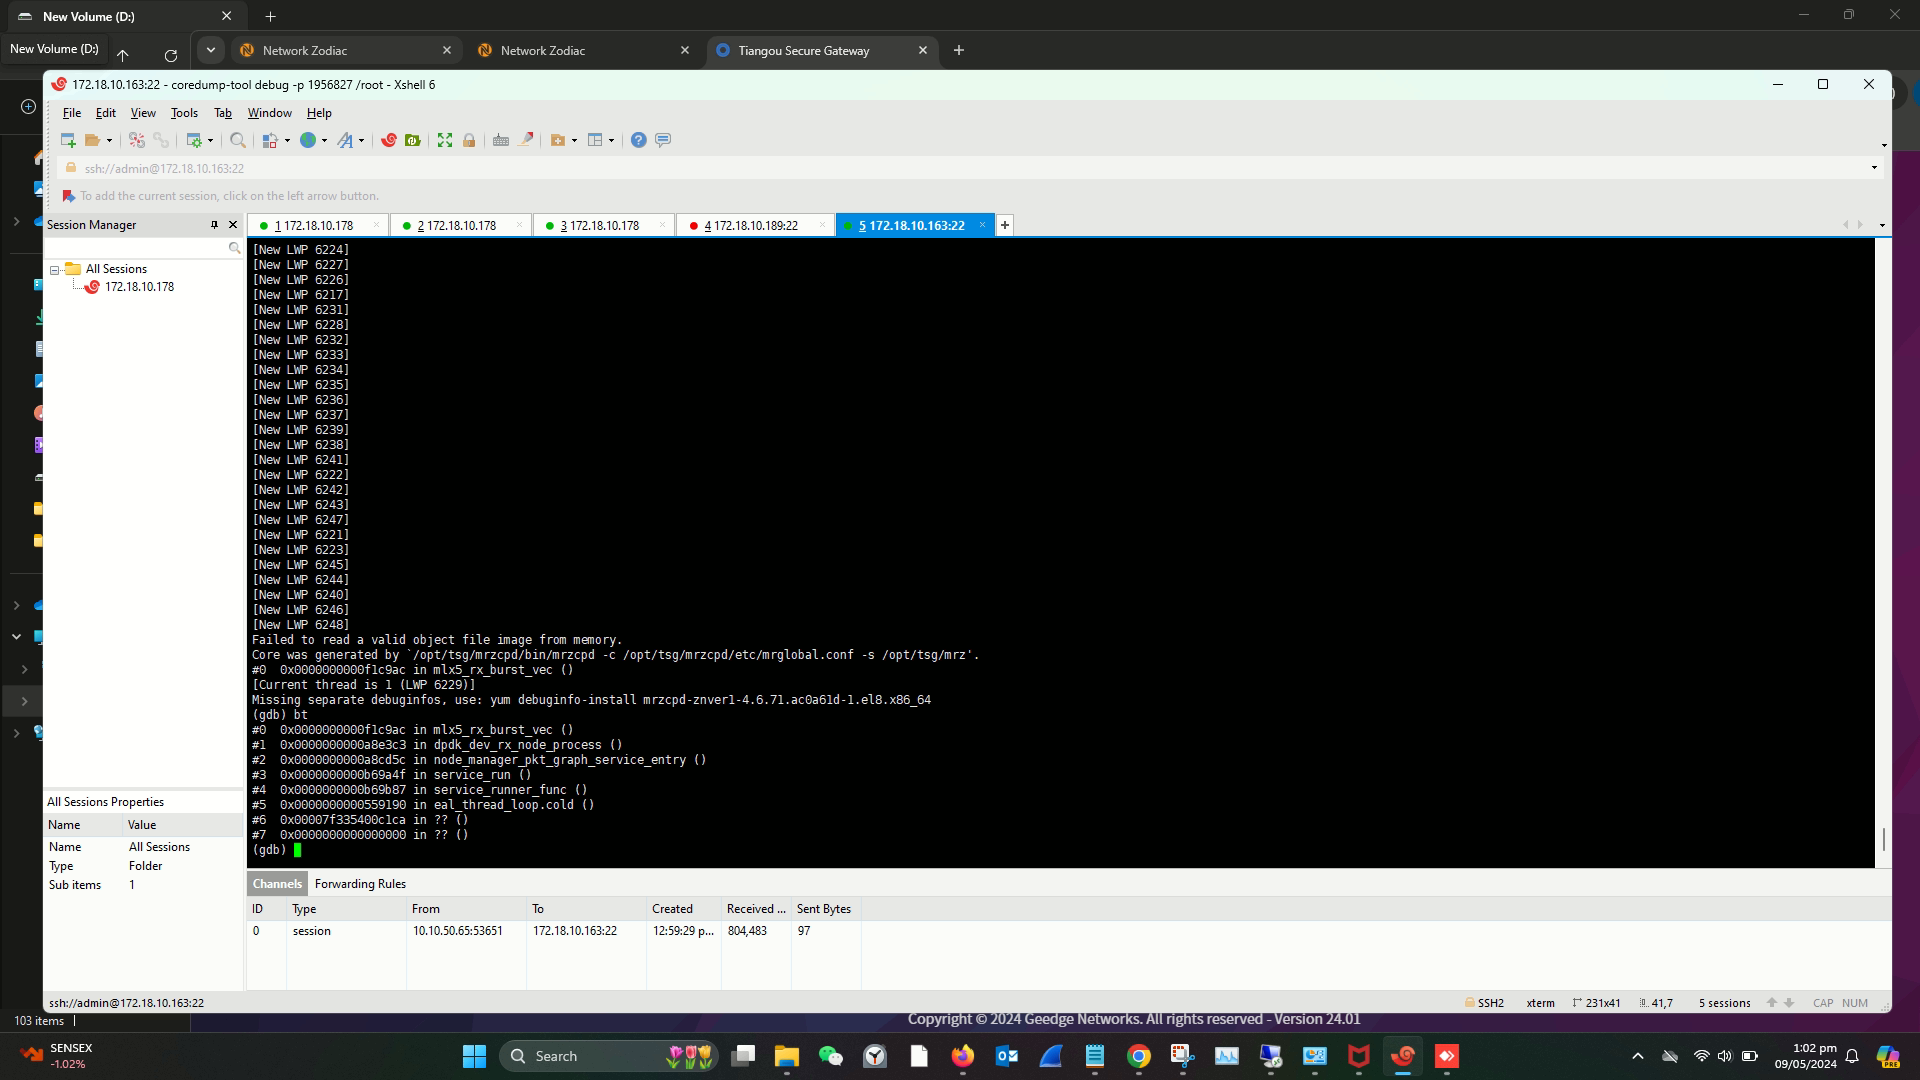This screenshot has height=1080, width=1920.
Task: Add a new session tab with plus
Action: pos(1005,226)
